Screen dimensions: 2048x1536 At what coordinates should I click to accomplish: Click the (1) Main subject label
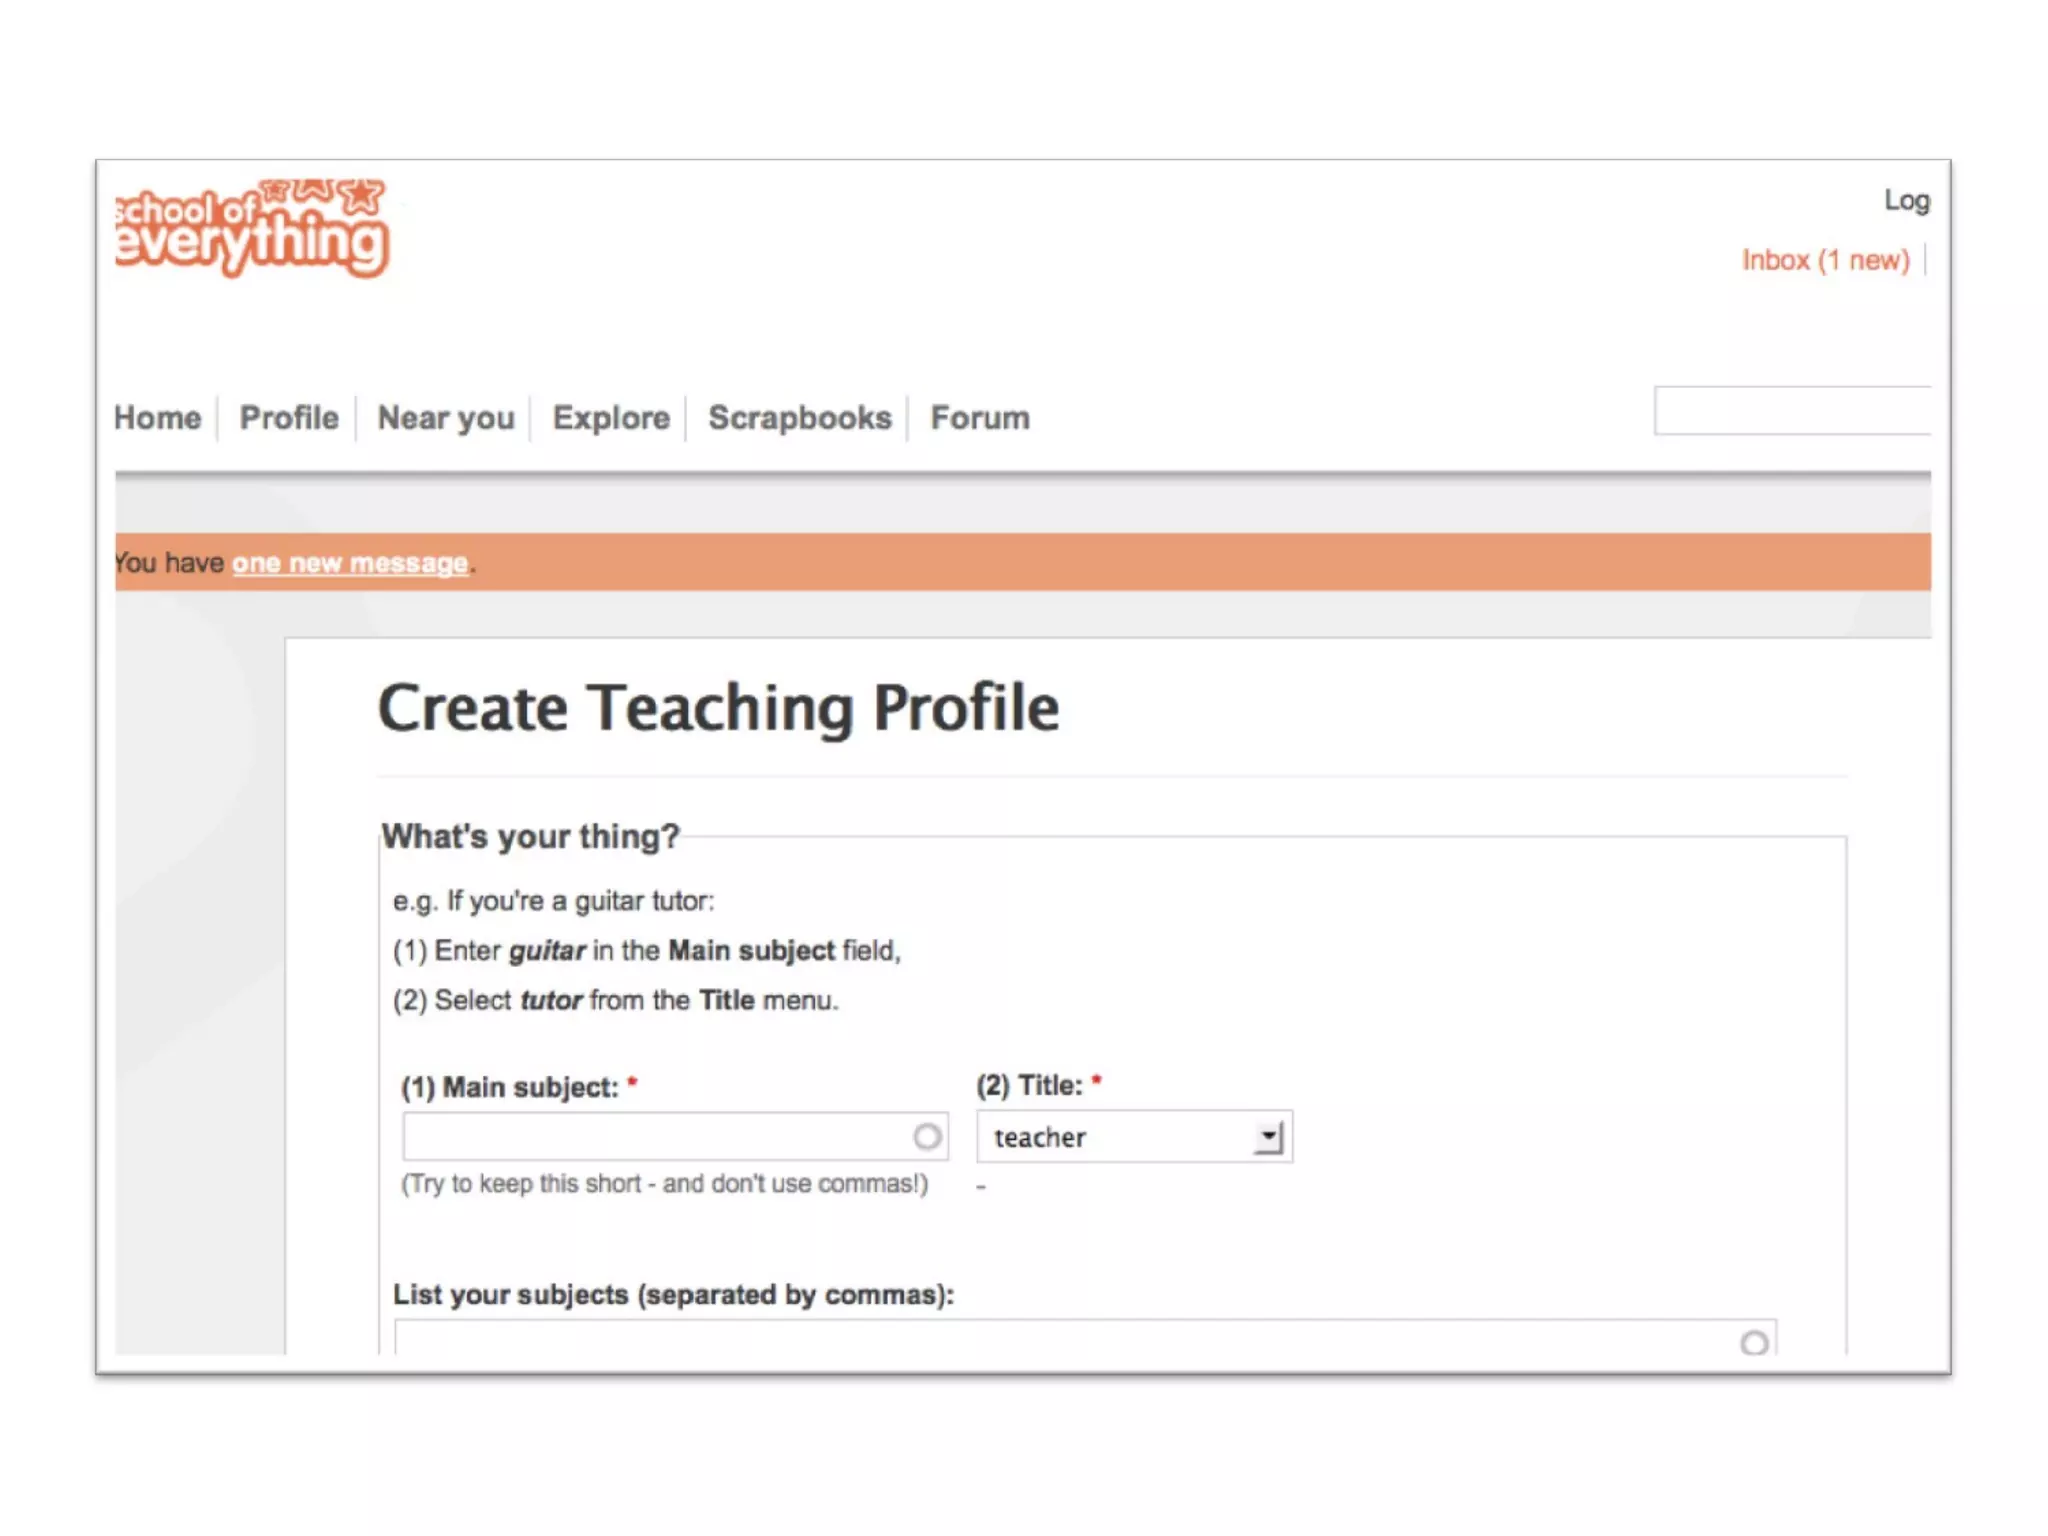pyautogui.click(x=510, y=1088)
